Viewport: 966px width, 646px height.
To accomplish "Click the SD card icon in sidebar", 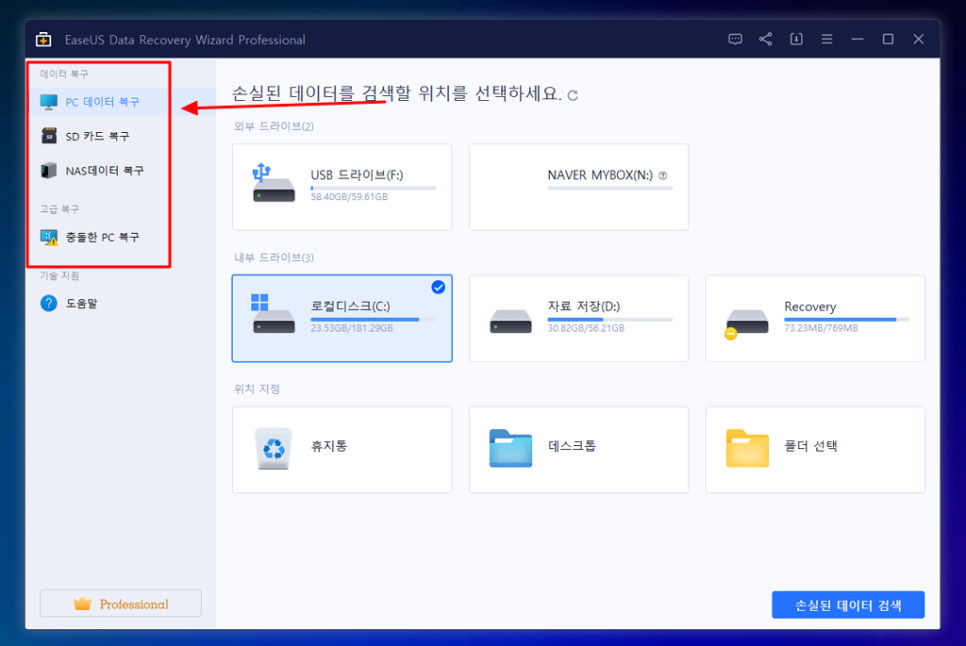I will point(49,135).
